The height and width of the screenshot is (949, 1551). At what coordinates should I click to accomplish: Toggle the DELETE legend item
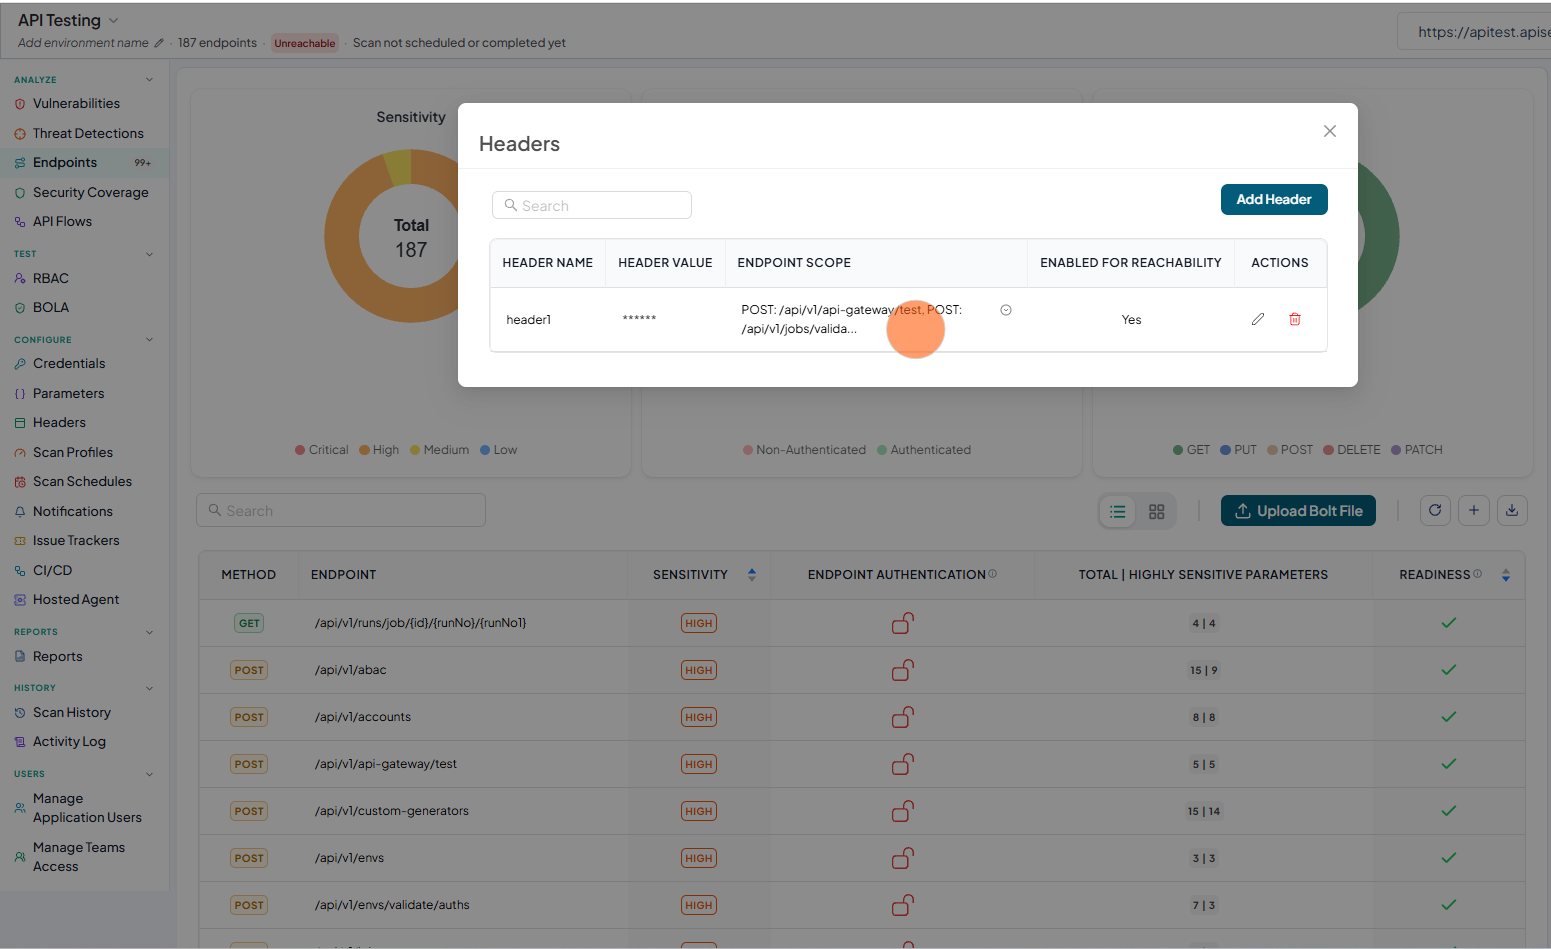point(1352,450)
